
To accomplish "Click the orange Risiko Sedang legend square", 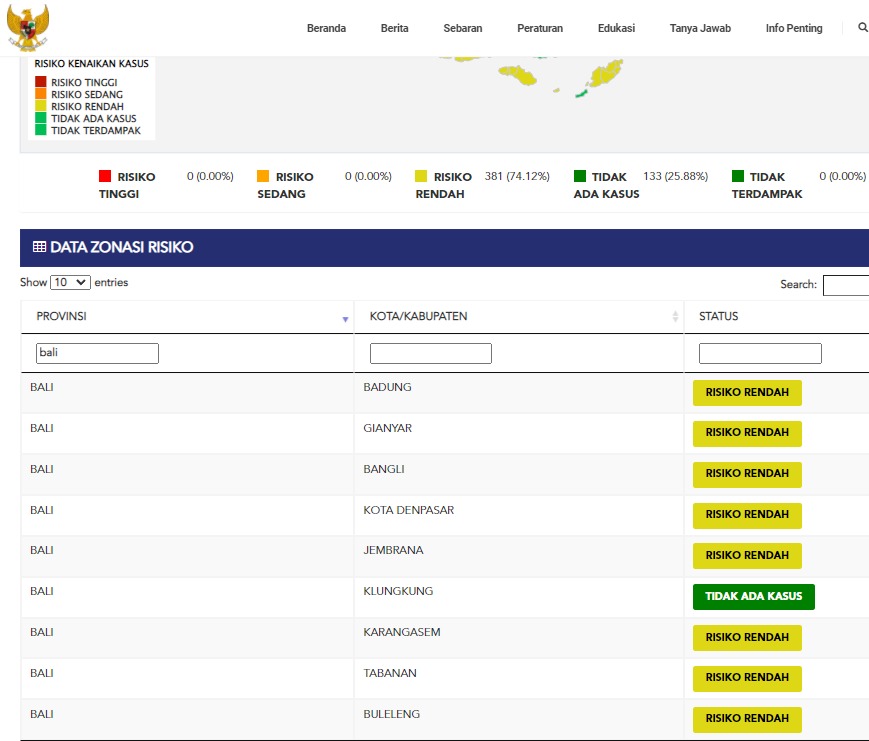I will point(263,177).
